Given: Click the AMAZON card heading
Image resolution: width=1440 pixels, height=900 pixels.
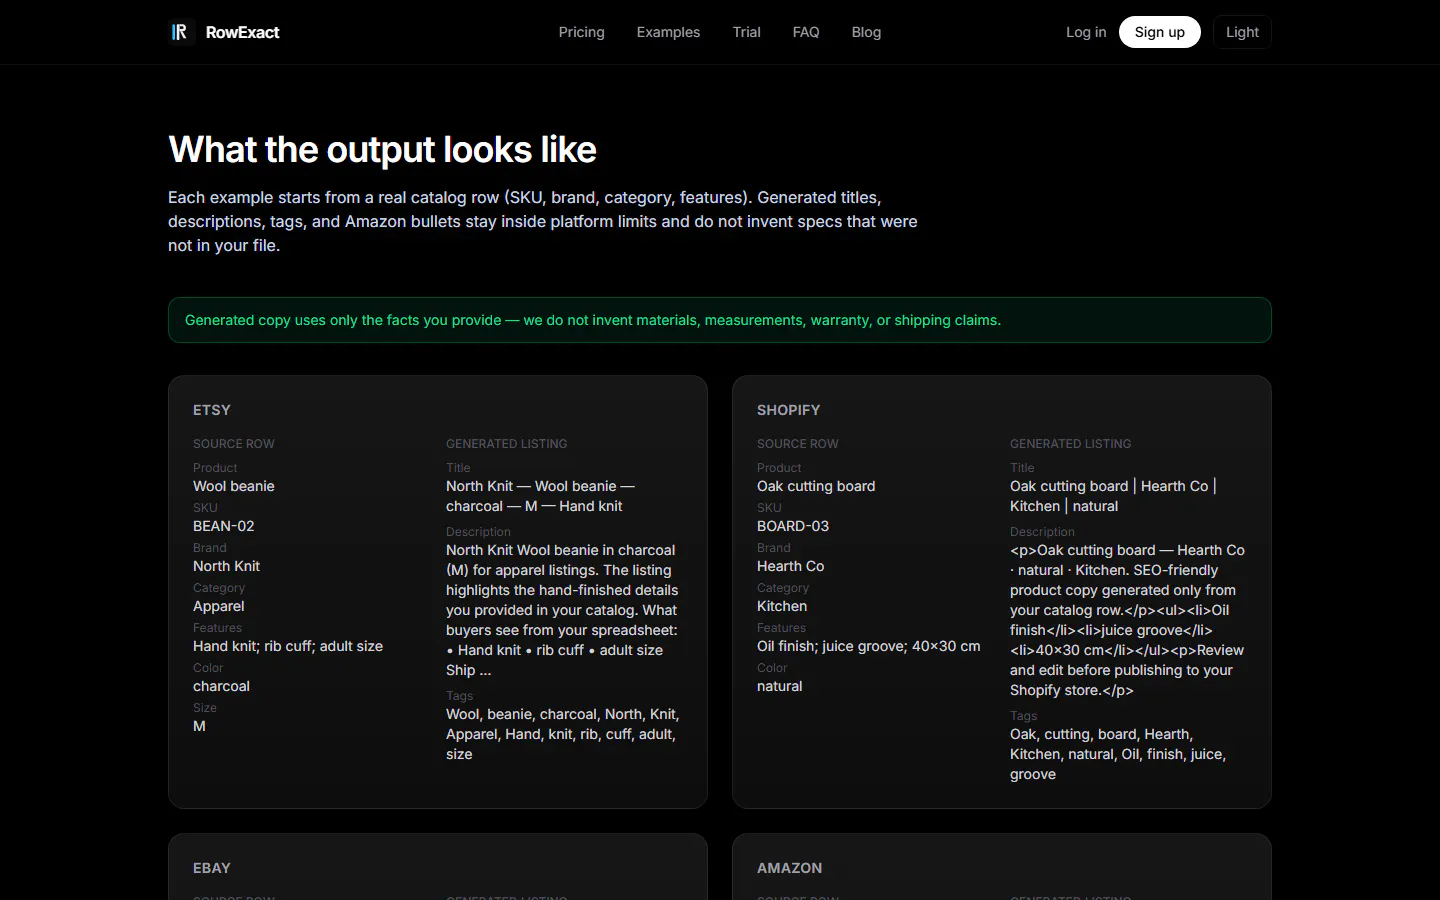Looking at the screenshot, I should pos(789,868).
